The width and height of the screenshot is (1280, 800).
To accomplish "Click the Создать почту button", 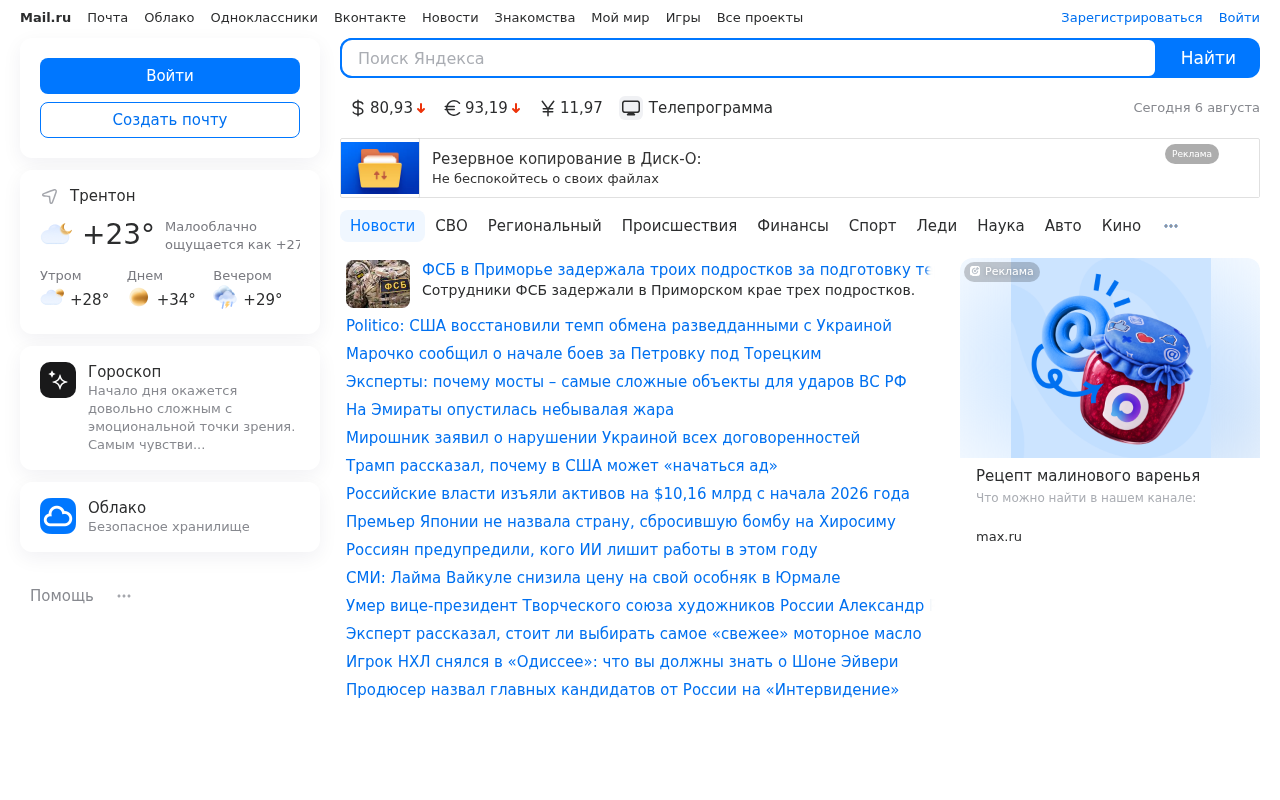I will pos(170,120).
